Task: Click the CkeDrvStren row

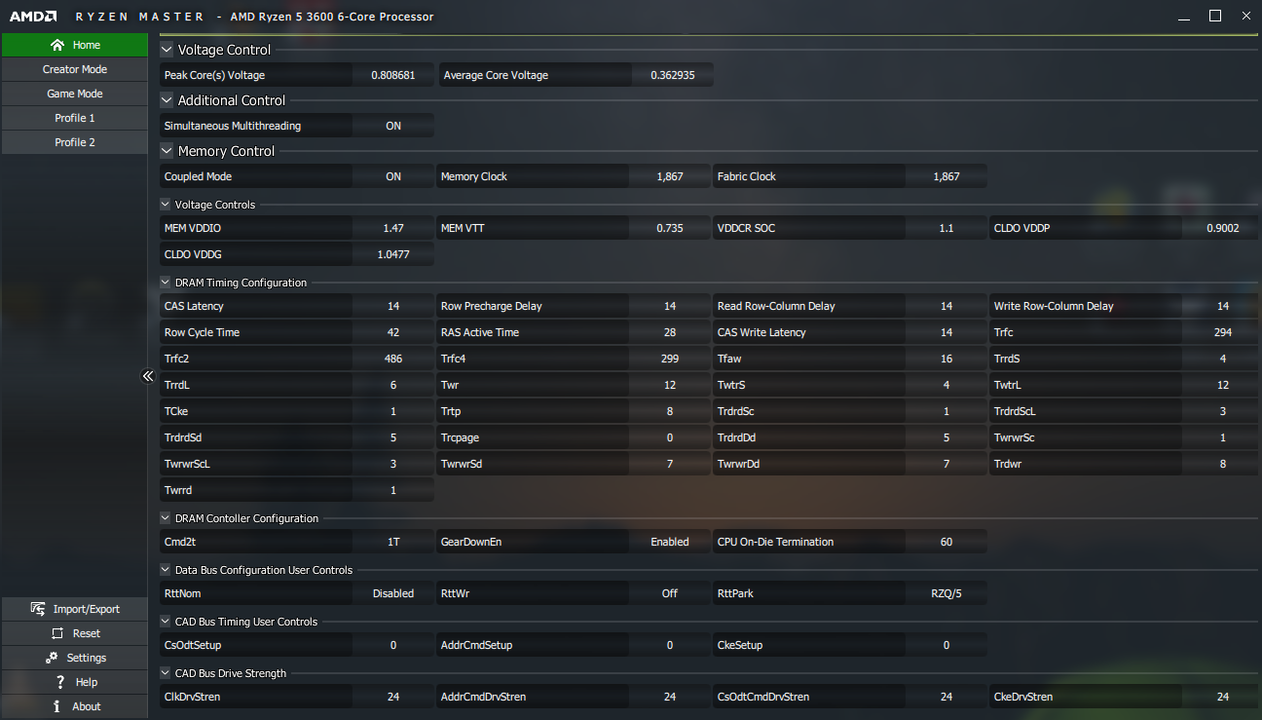Action: pos(1124,697)
